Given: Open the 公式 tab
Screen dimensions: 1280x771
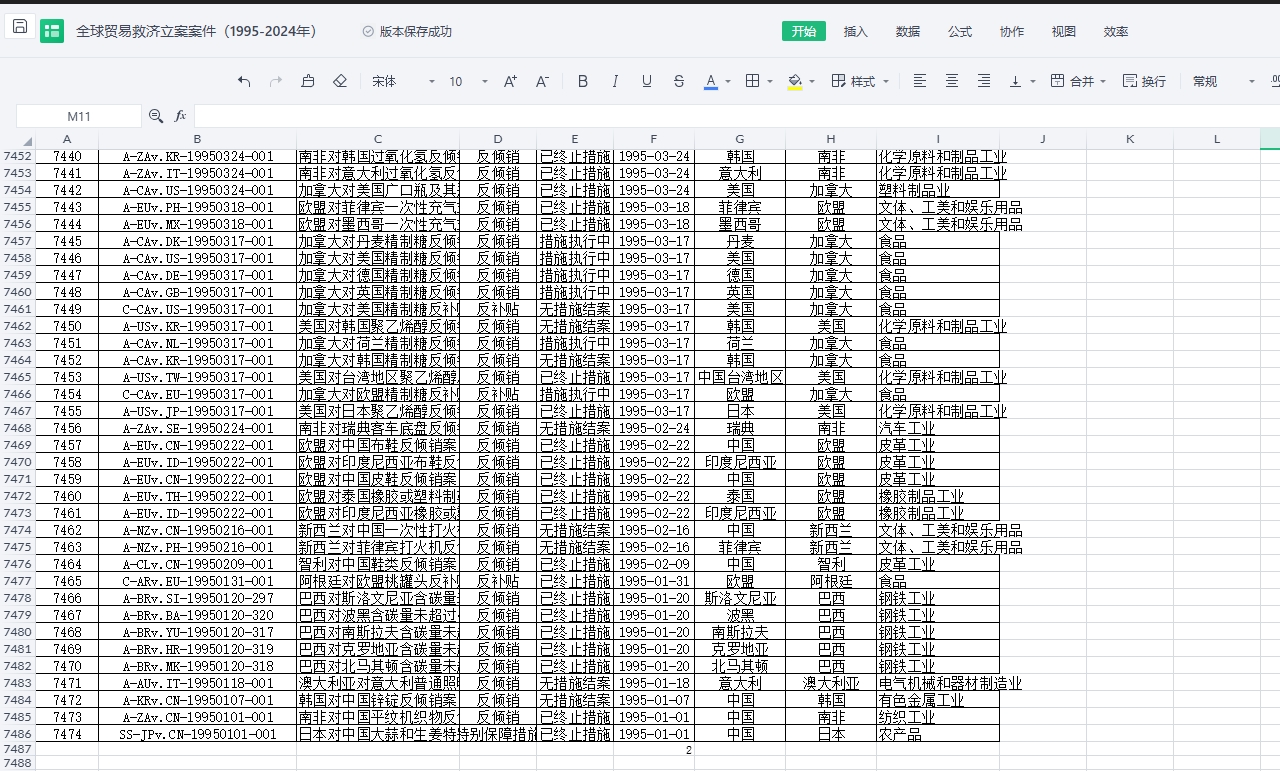Looking at the screenshot, I should pyautogui.click(x=960, y=31).
